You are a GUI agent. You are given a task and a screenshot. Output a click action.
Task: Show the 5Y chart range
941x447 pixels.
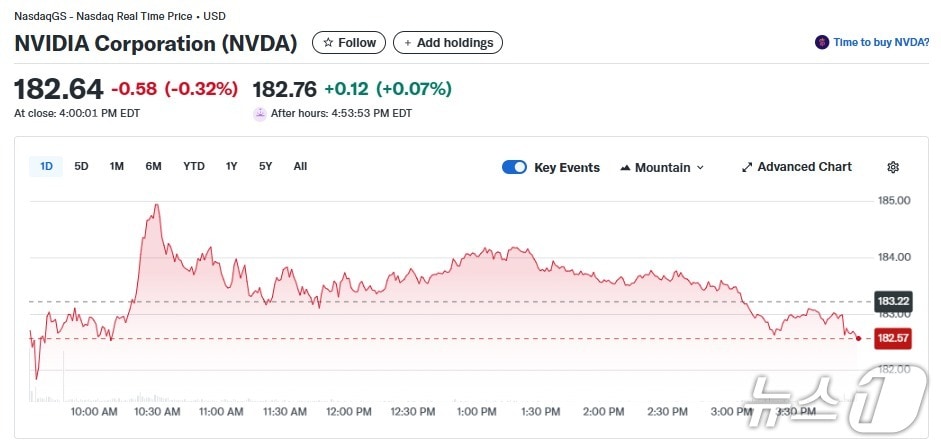[265, 166]
